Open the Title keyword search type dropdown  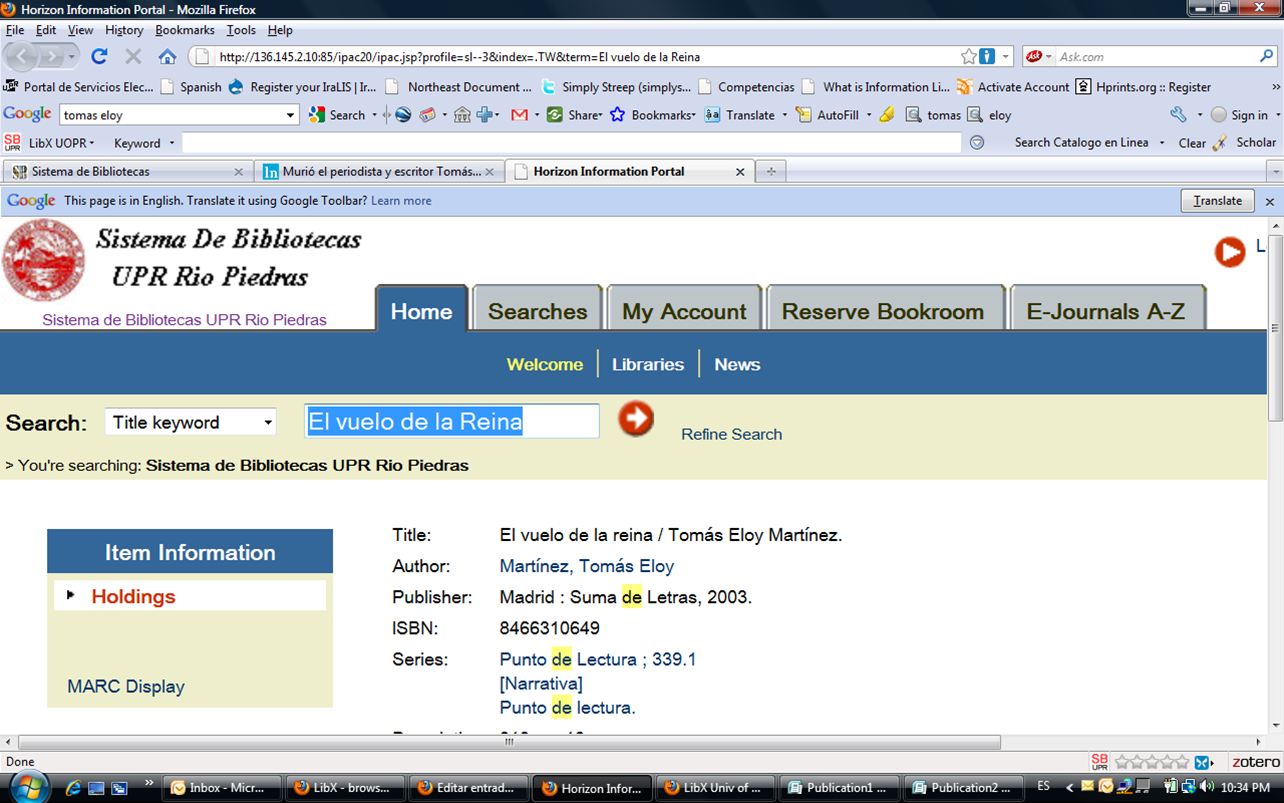[x=191, y=423]
